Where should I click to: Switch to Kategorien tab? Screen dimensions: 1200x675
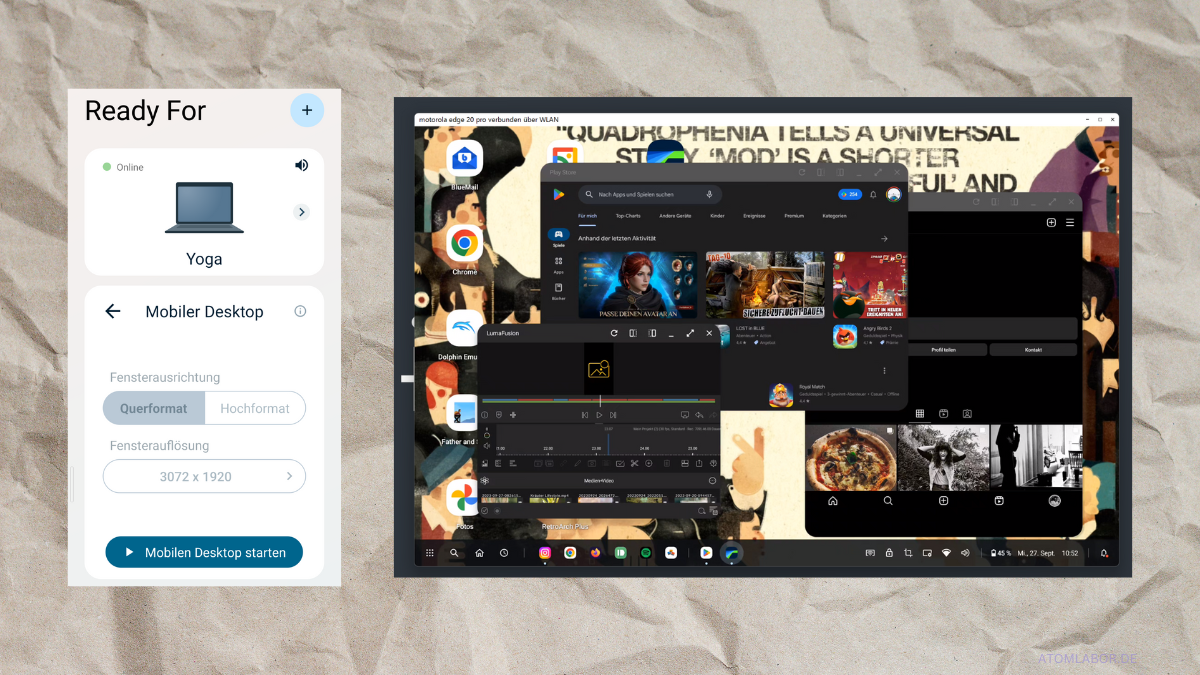[x=834, y=216]
